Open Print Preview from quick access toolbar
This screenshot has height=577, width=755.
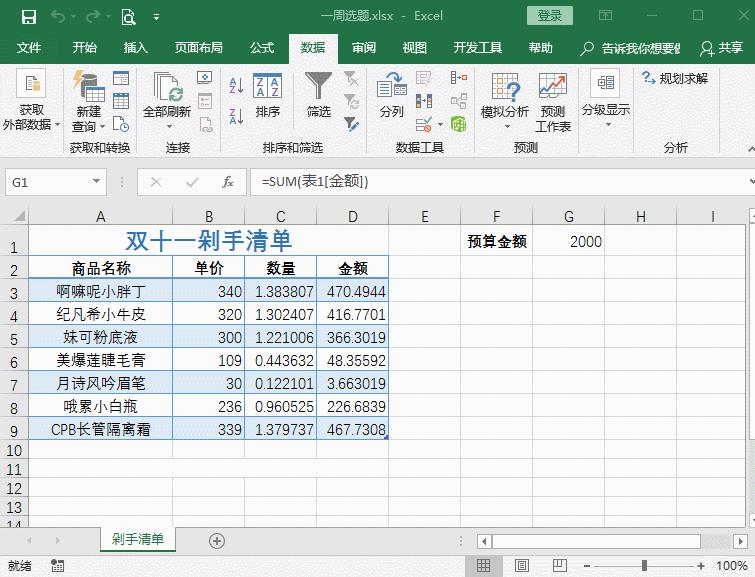pos(128,17)
